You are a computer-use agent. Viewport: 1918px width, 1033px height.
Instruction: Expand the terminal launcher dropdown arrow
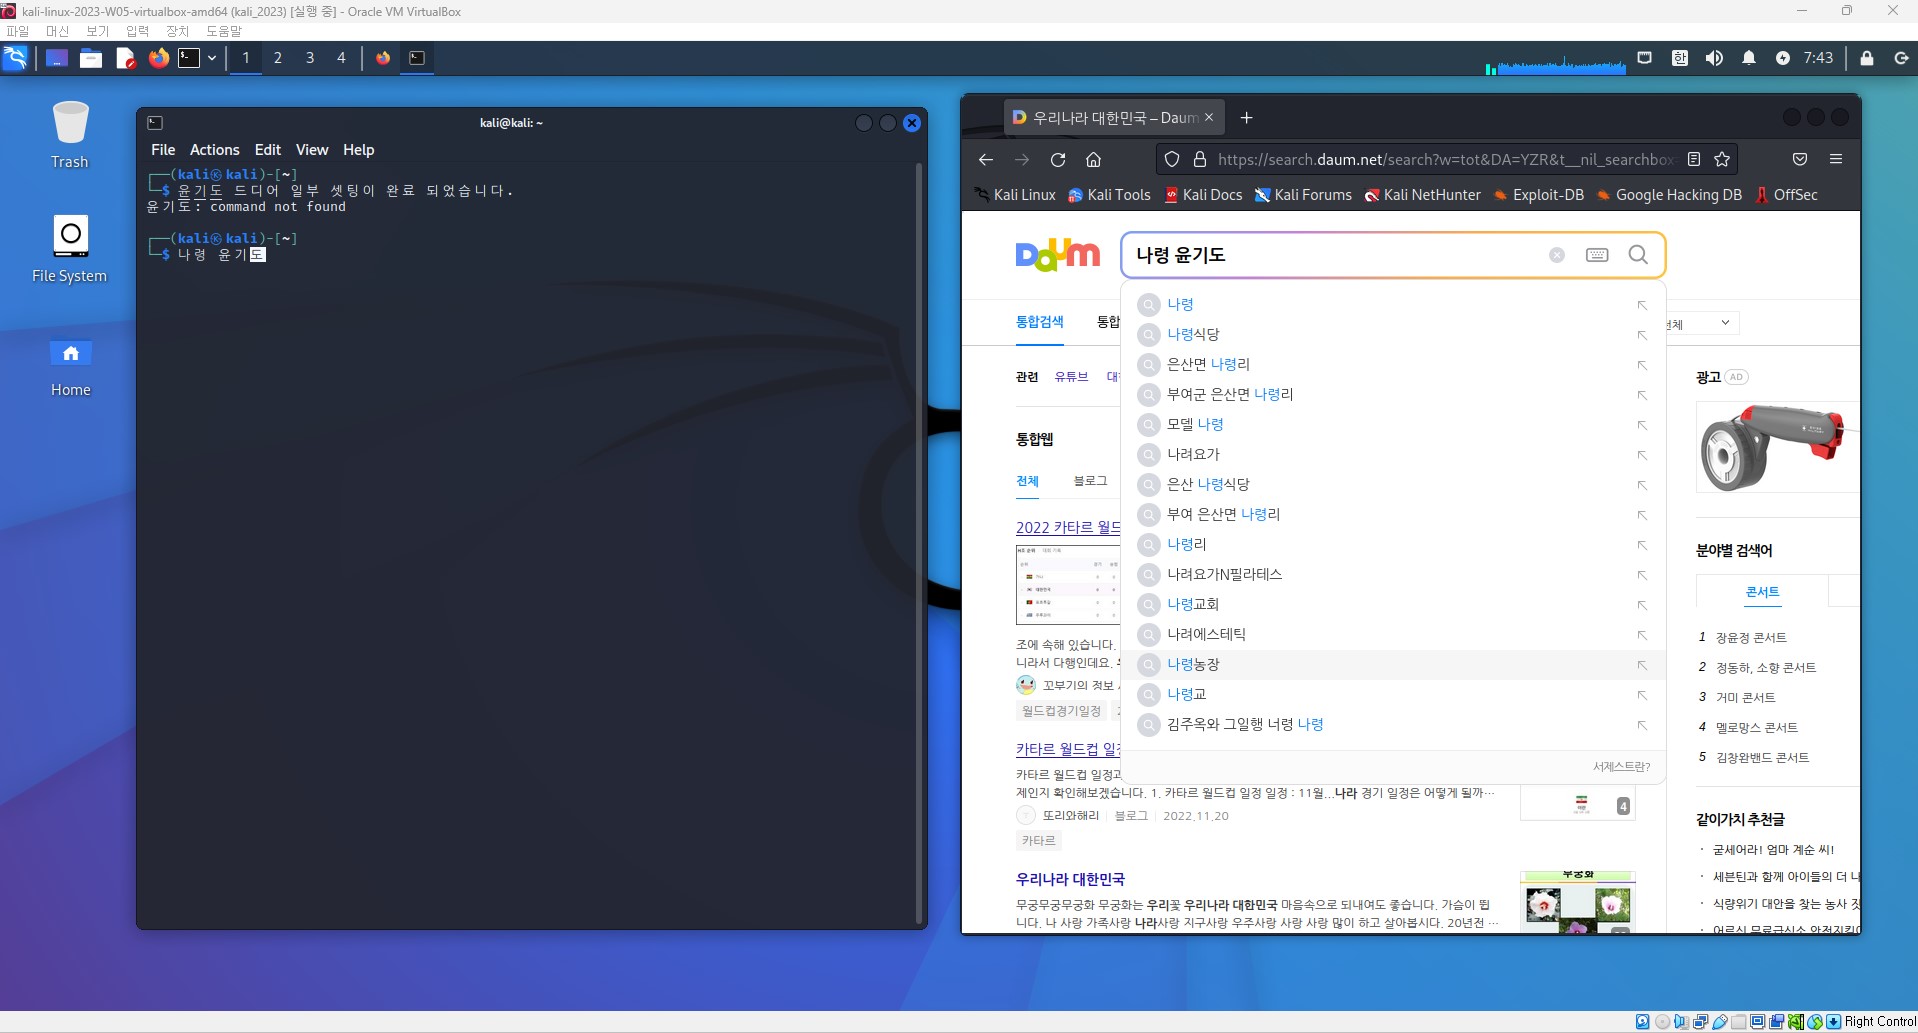(x=212, y=58)
